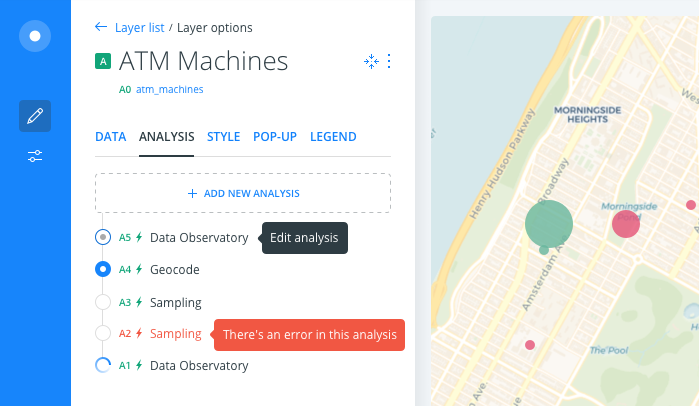Click the back arrow beside Layer list

pos(101,27)
